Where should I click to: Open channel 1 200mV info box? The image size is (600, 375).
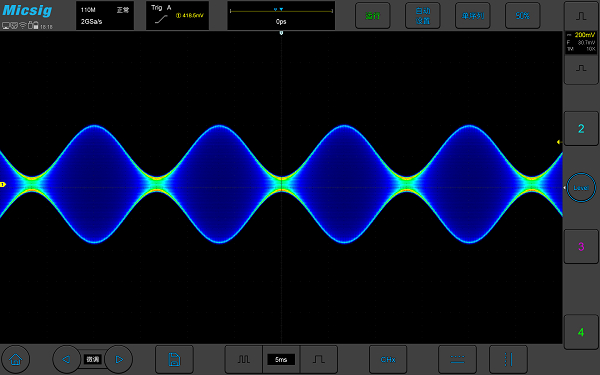coord(581,42)
